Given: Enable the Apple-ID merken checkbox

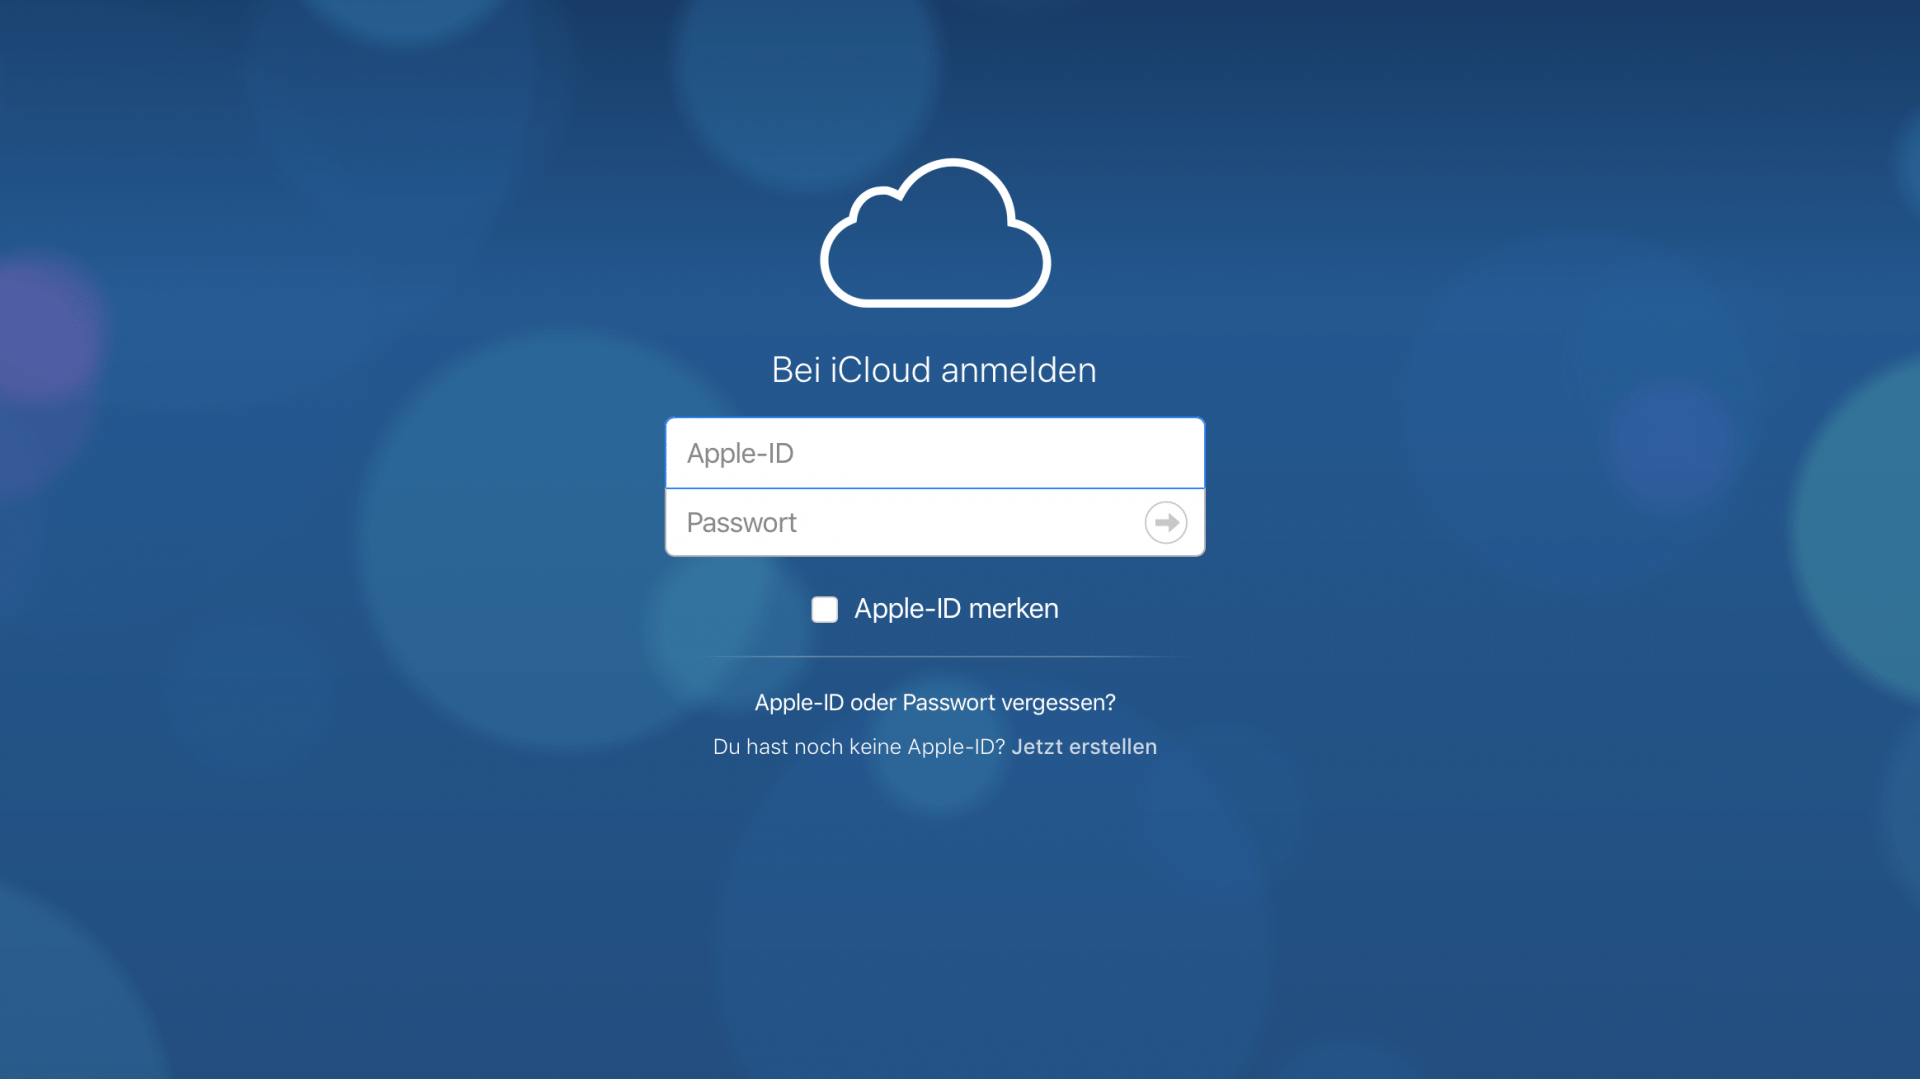Looking at the screenshot, I should click(824, 609).
